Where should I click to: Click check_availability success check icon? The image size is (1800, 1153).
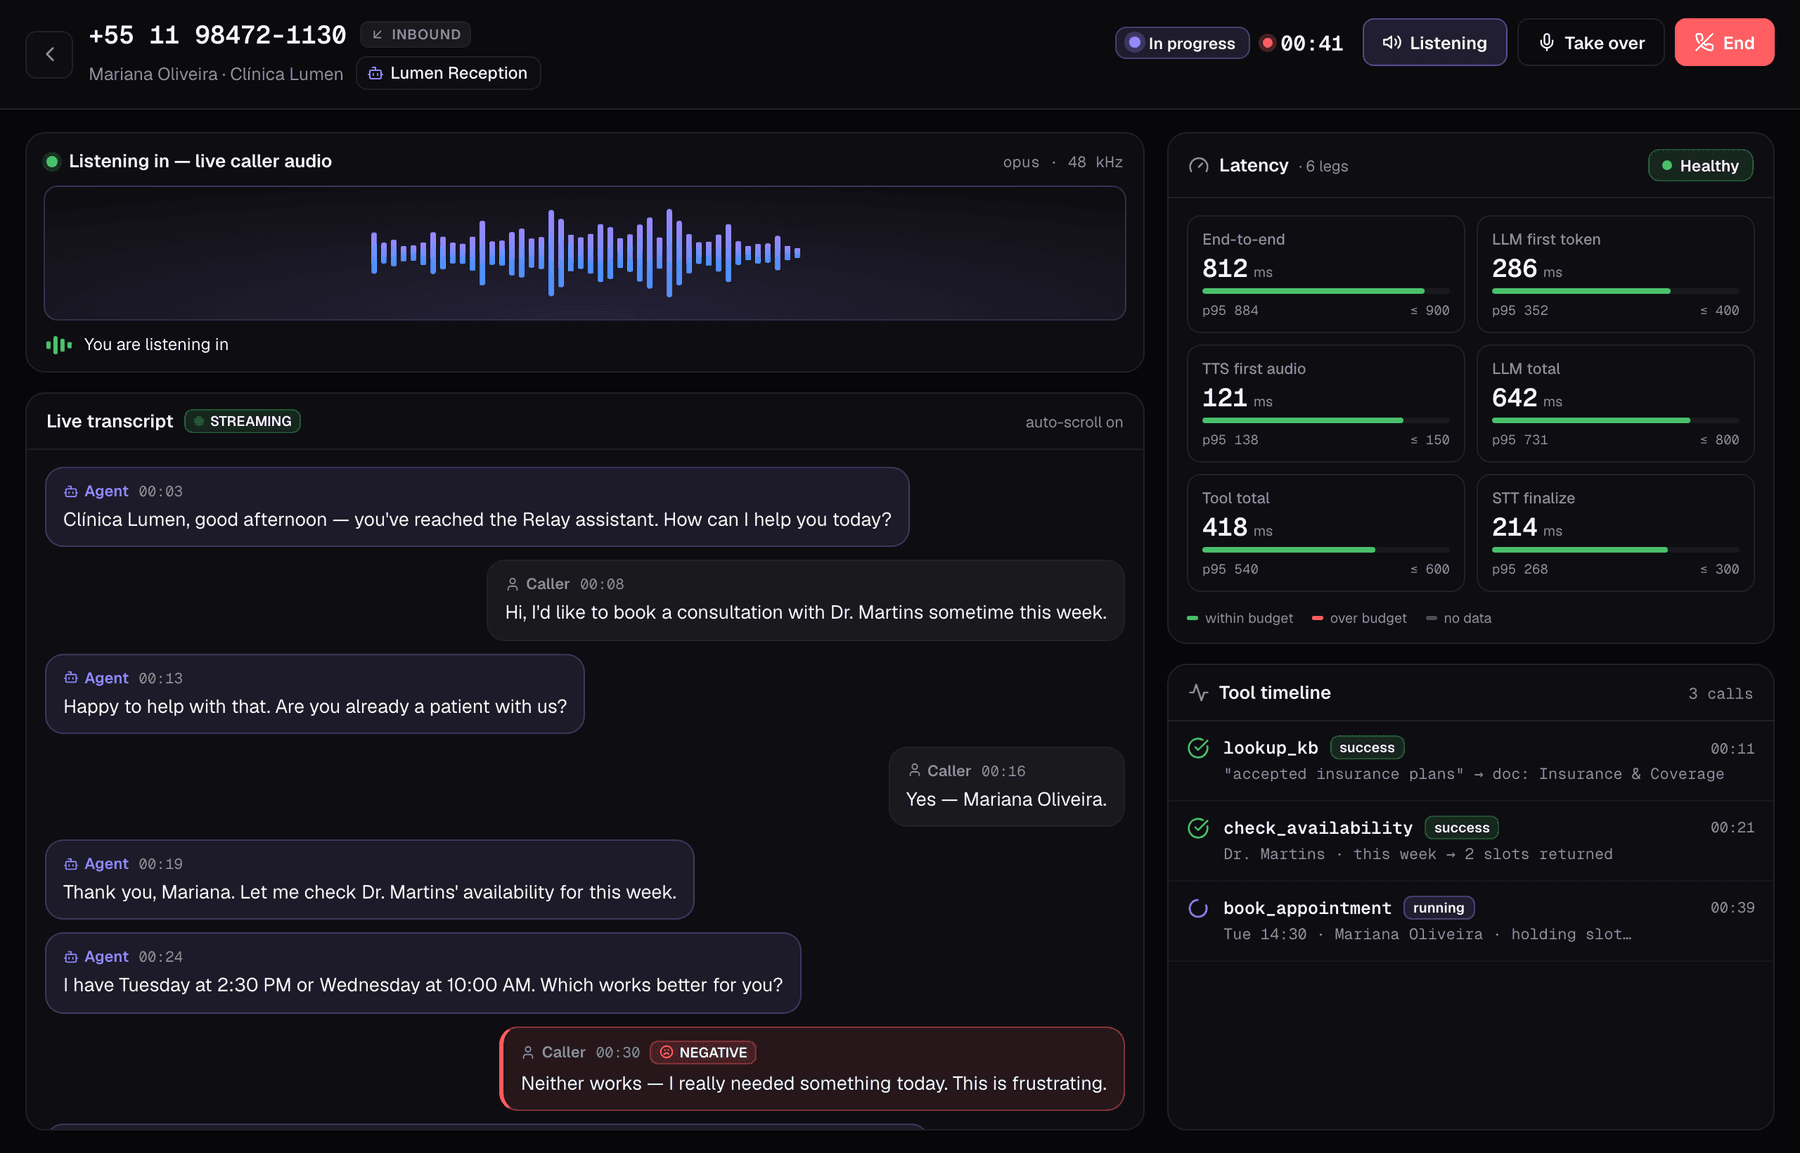coord(1198,828)
